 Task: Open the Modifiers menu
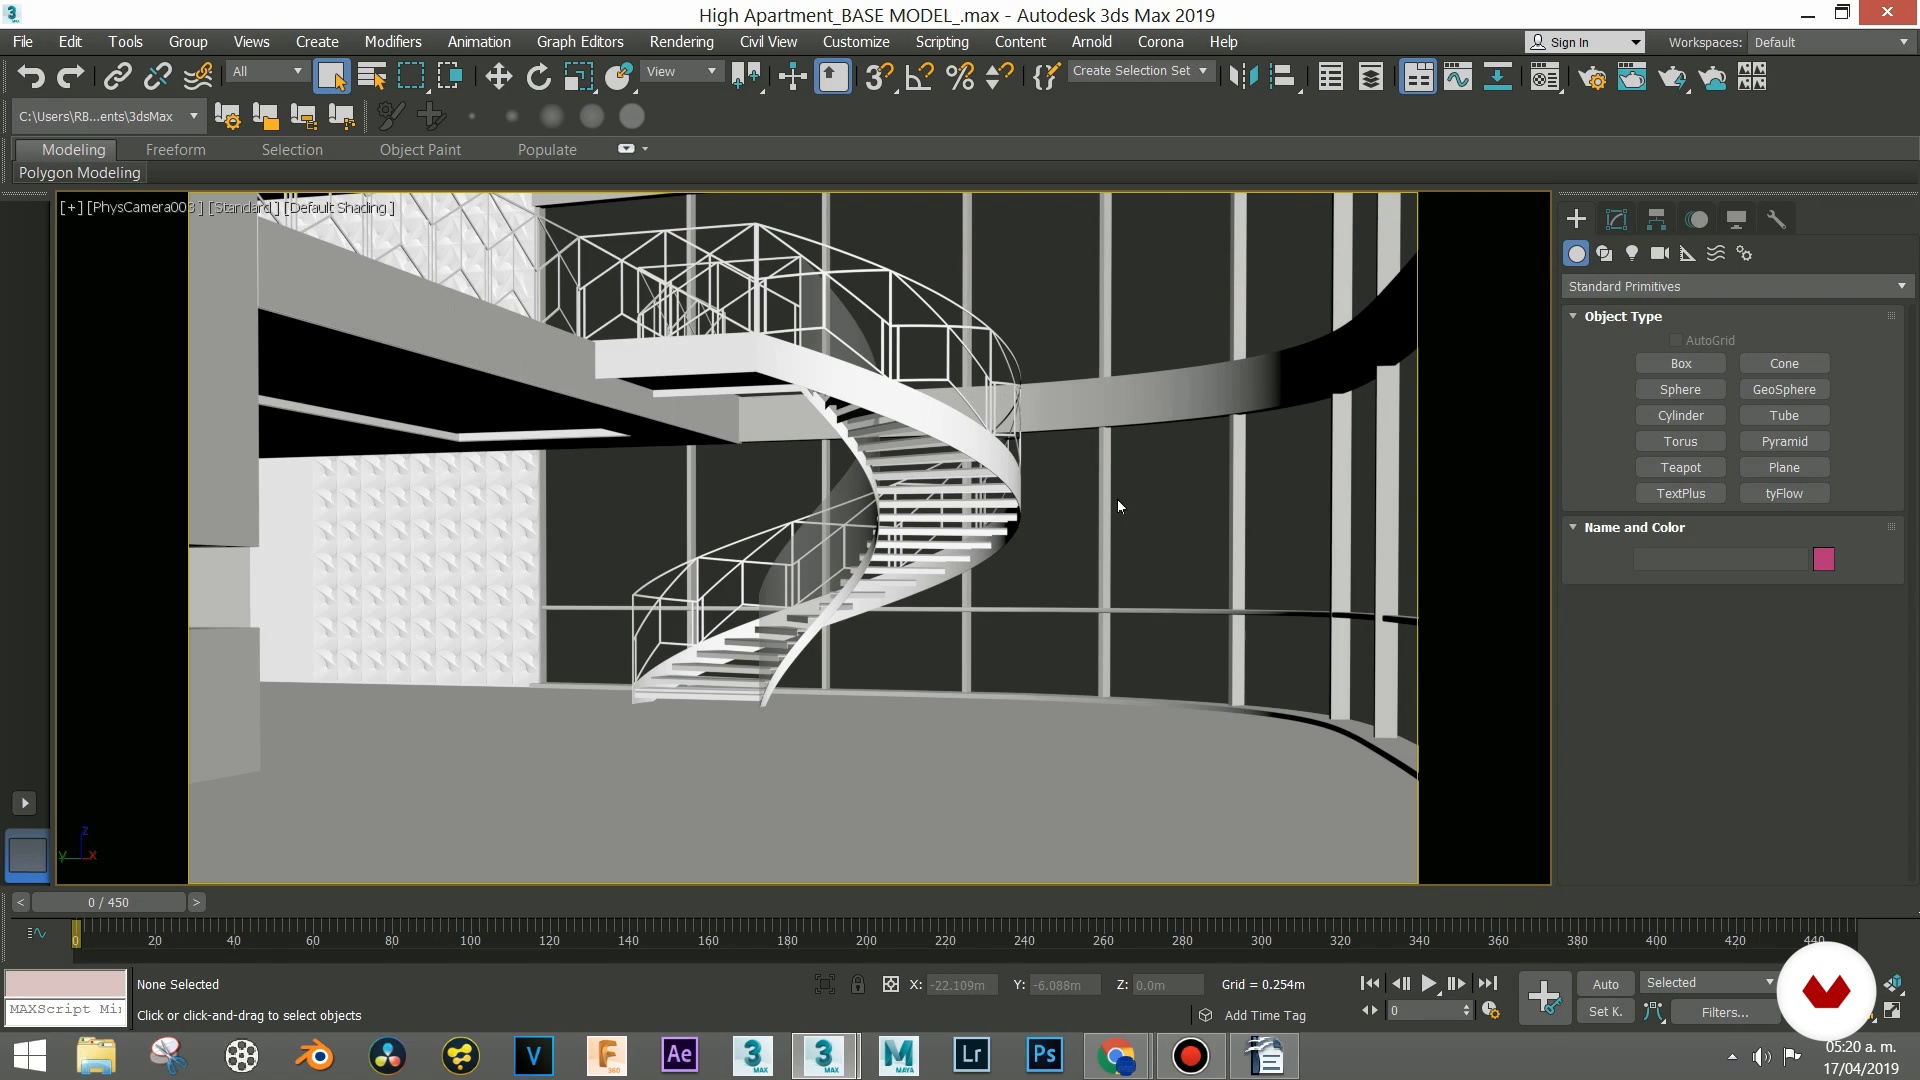point(392,42)
